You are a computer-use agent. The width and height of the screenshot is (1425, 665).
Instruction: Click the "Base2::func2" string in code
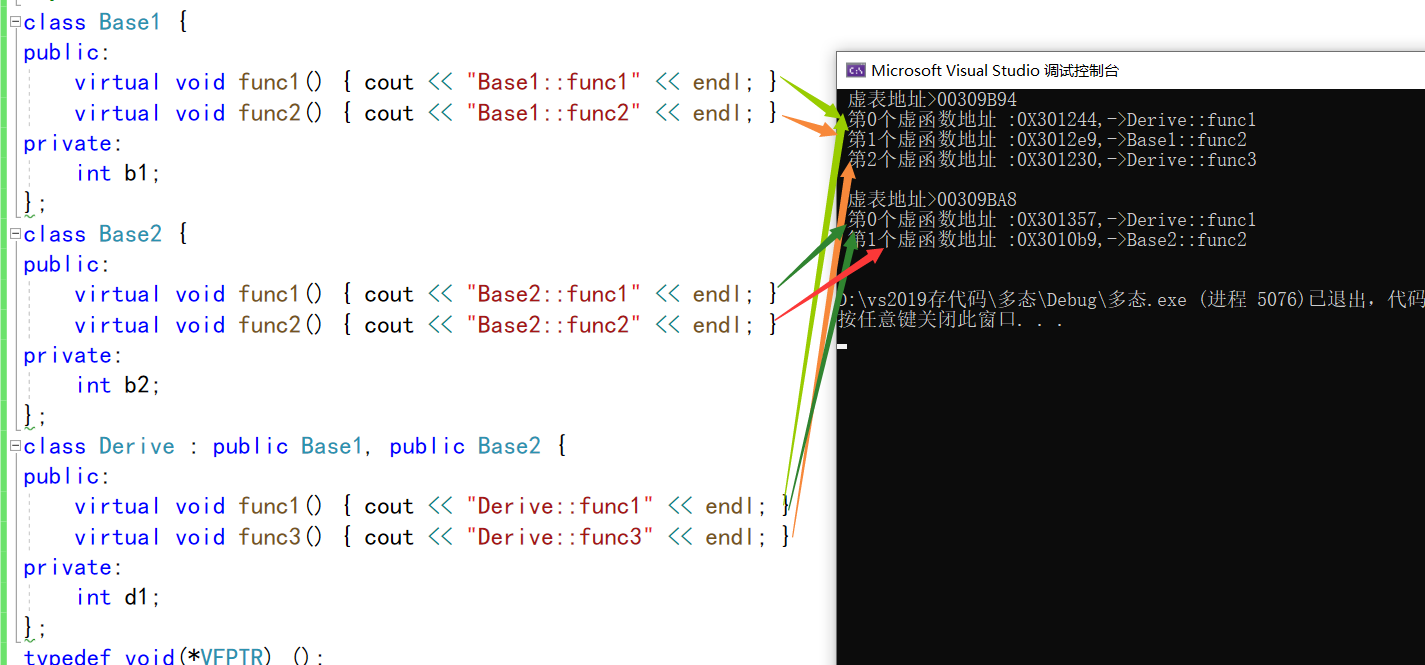tap(553, 325)
